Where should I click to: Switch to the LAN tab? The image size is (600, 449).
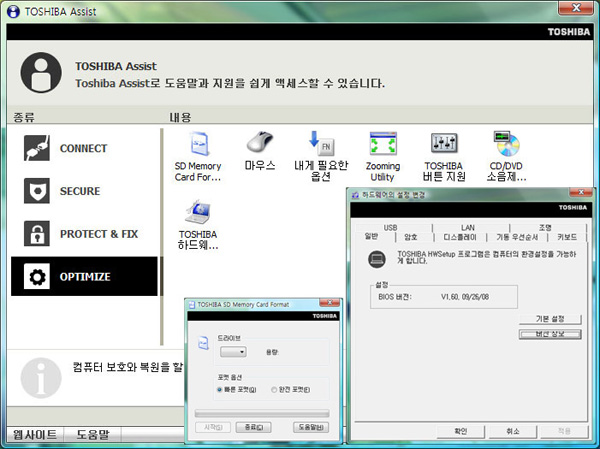point(468,227)
